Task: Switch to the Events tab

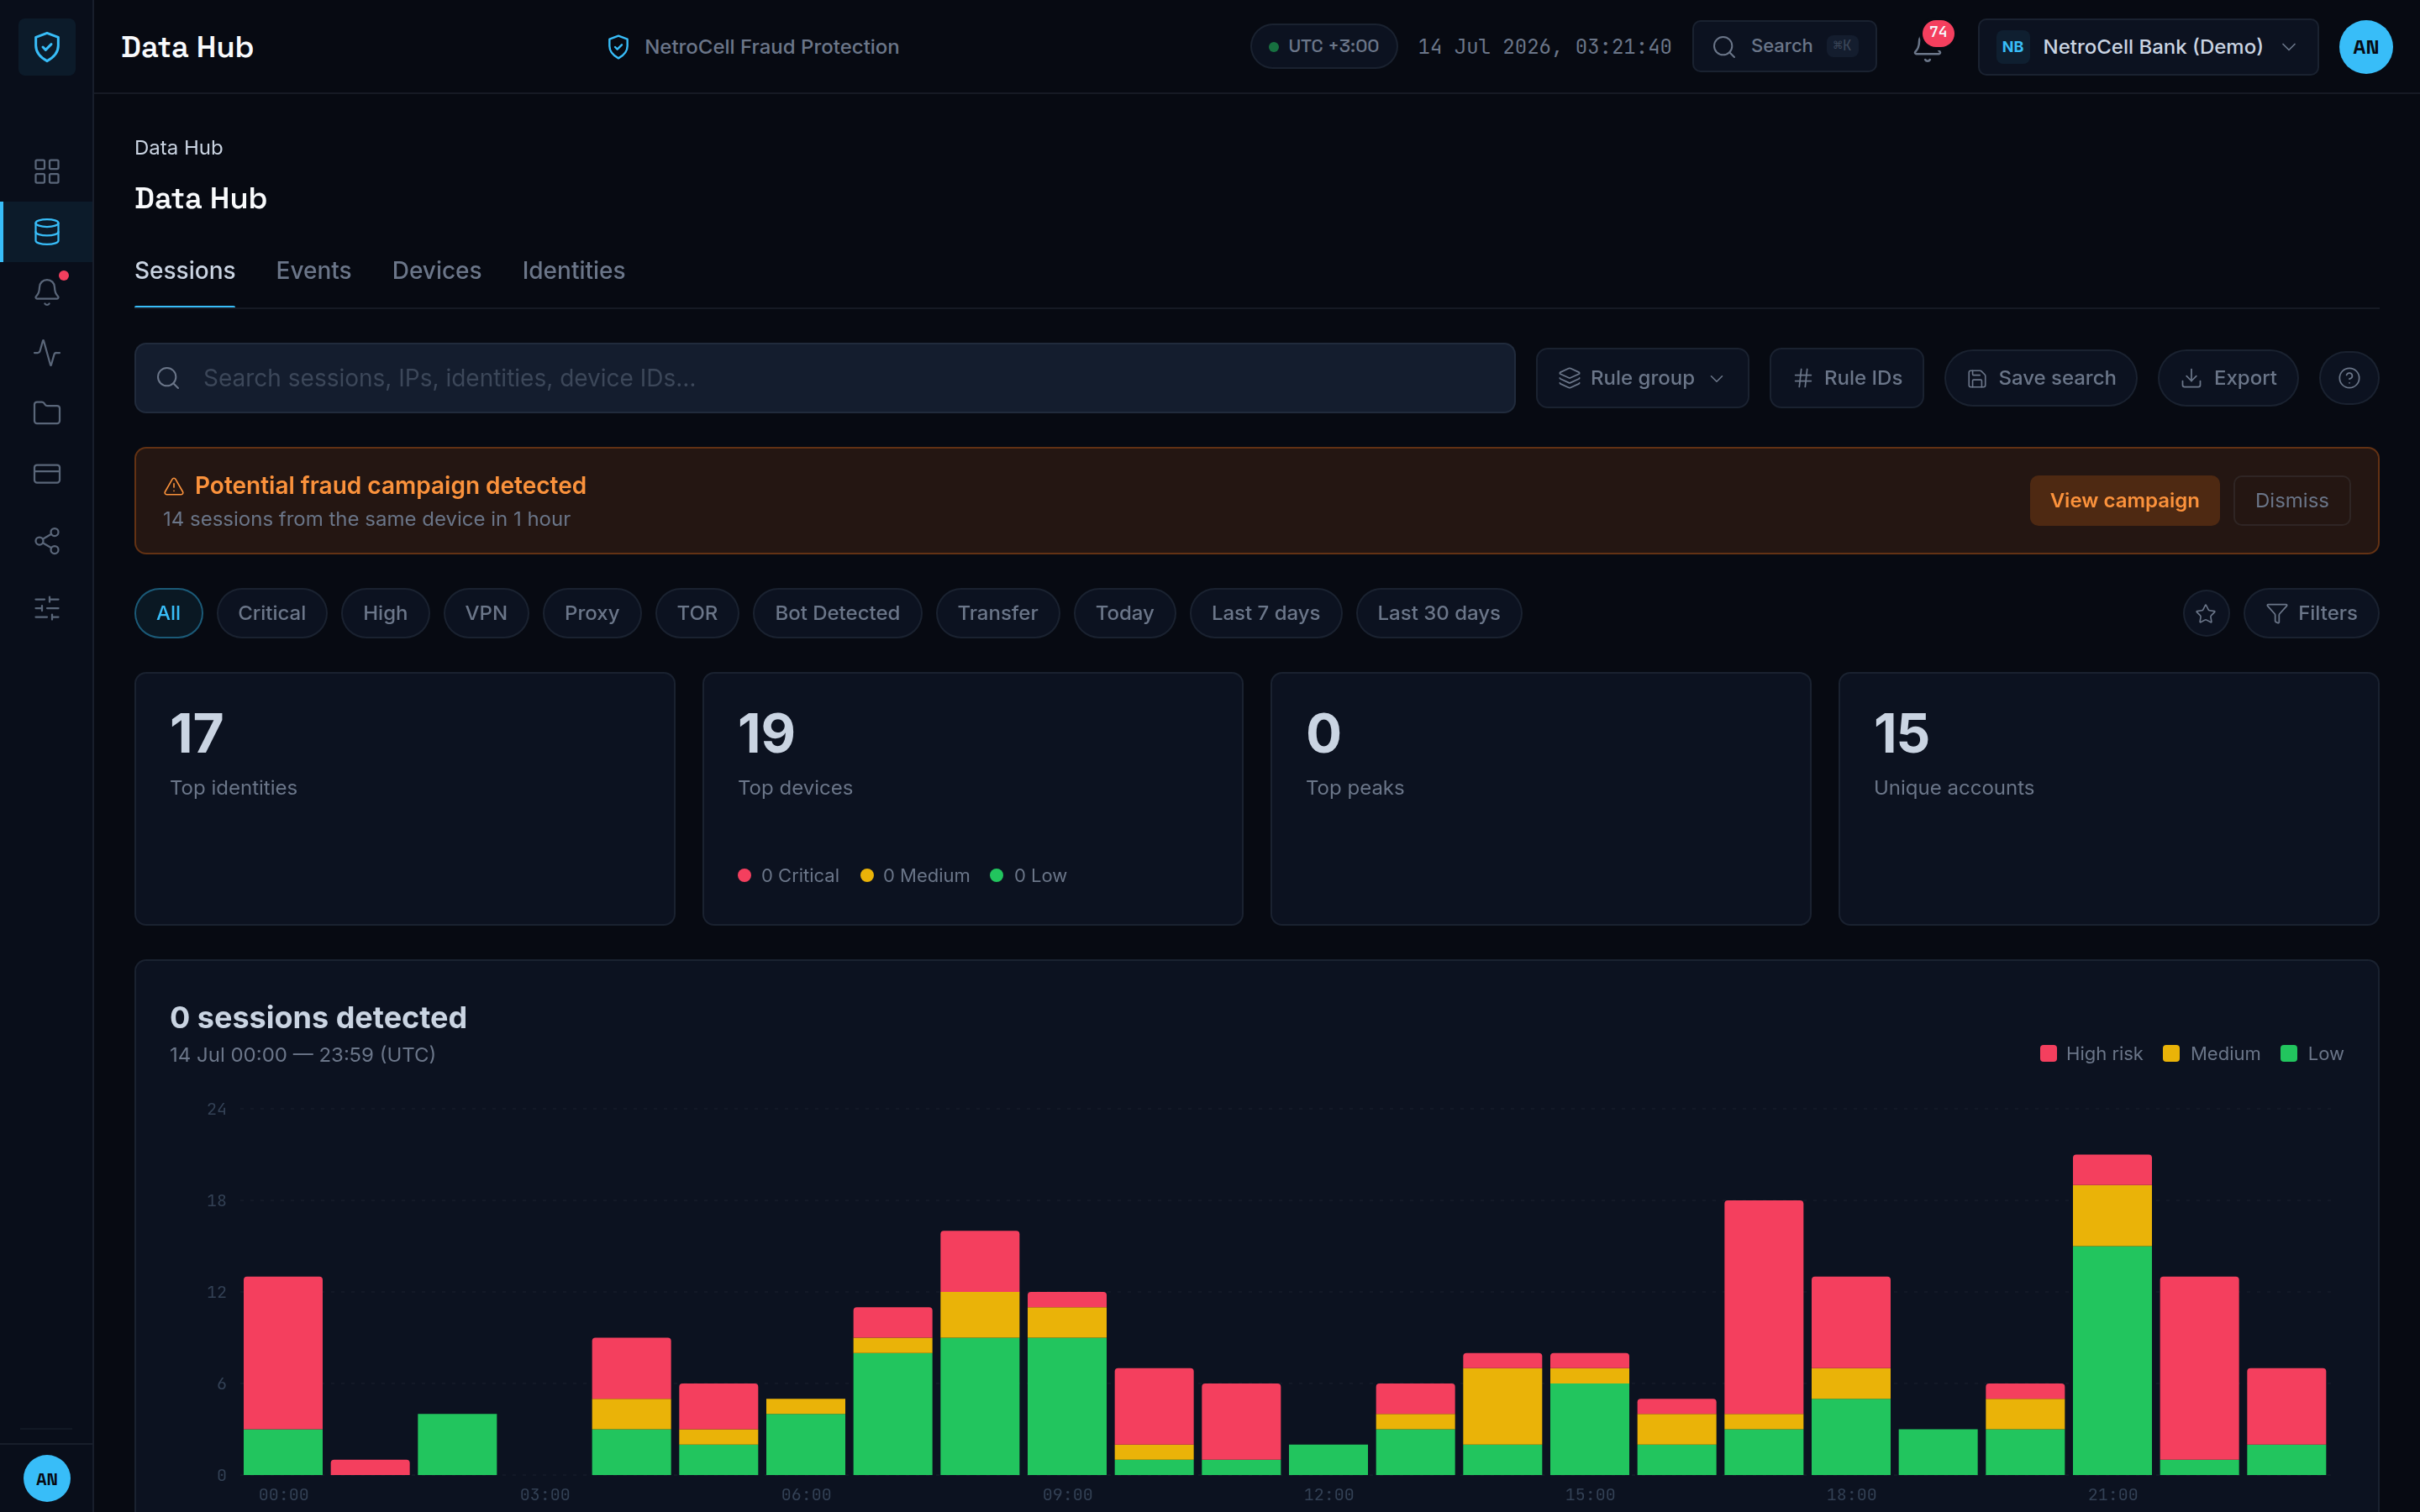Action: pyautogui.click(x=313, y=271)
